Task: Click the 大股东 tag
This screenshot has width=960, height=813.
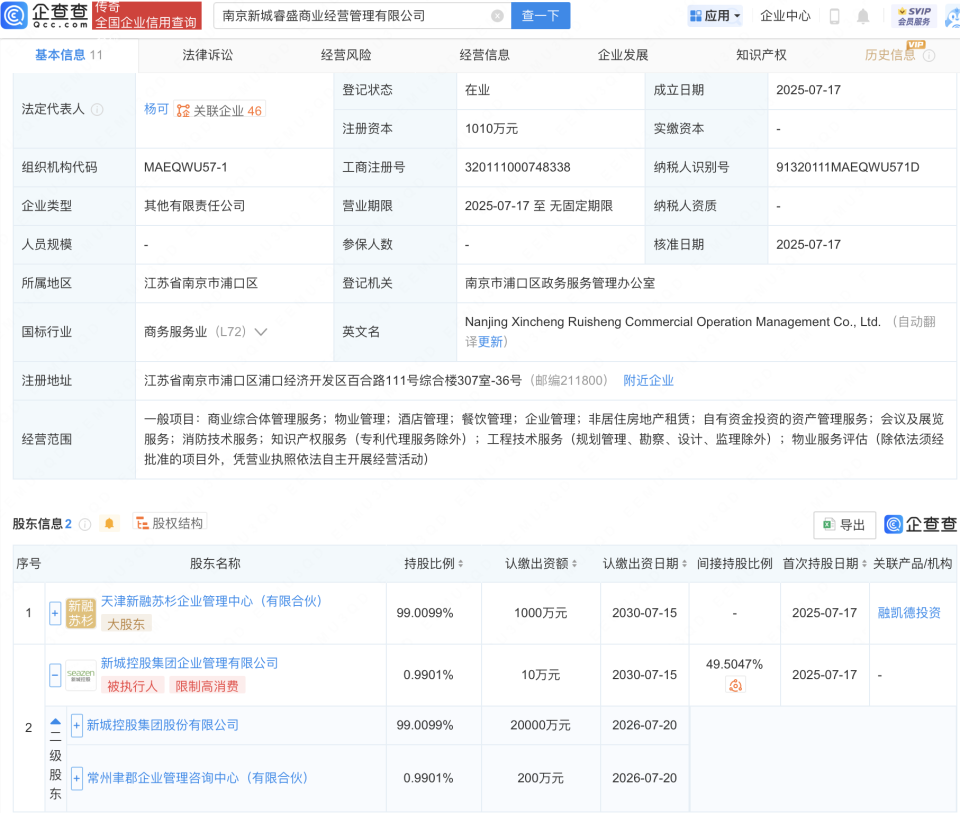Action: coord(126,624)
